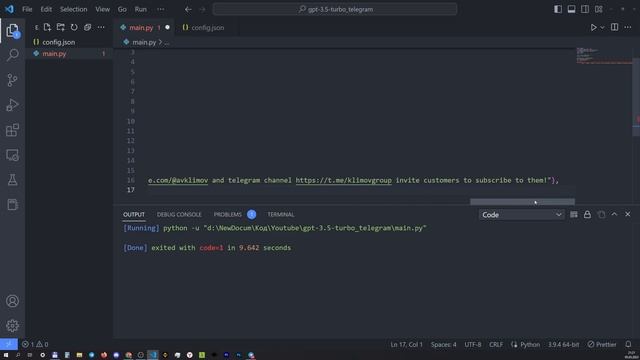Toggle output auto-scroll lock
Viewport: 640px width, 360px height.
click(587, 214)
